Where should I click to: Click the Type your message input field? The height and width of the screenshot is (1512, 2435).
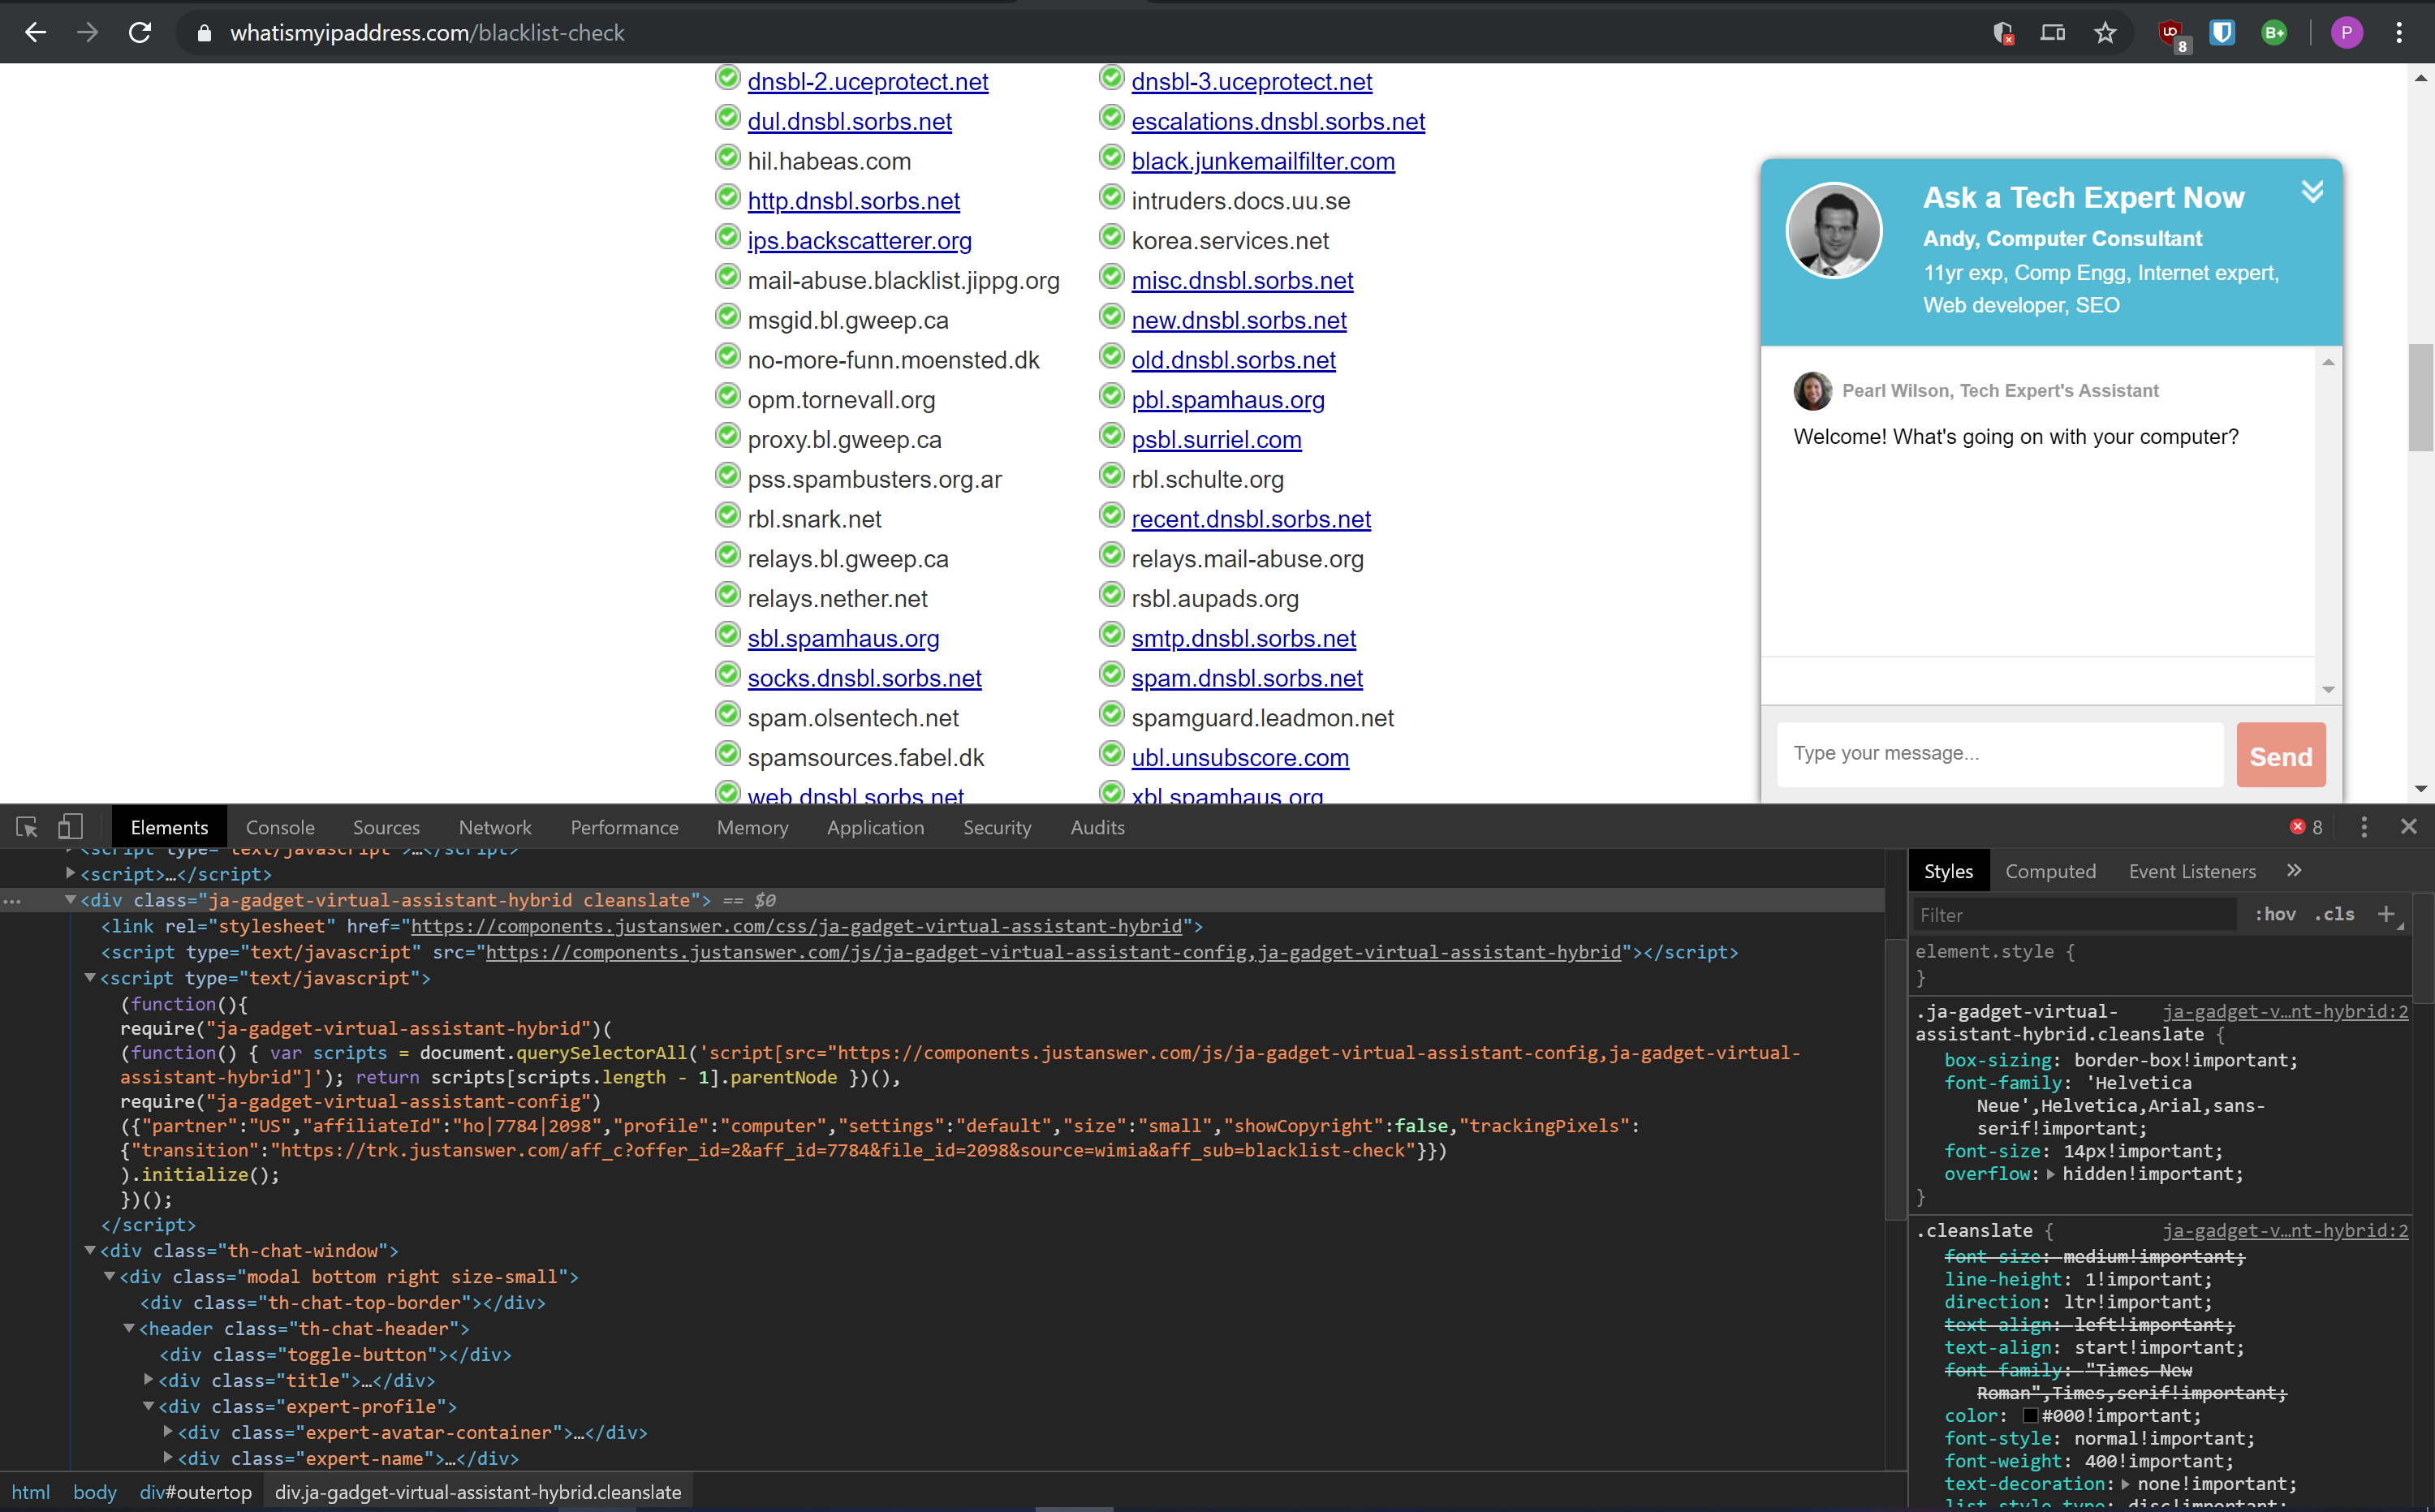click(x=1997, y=754)
